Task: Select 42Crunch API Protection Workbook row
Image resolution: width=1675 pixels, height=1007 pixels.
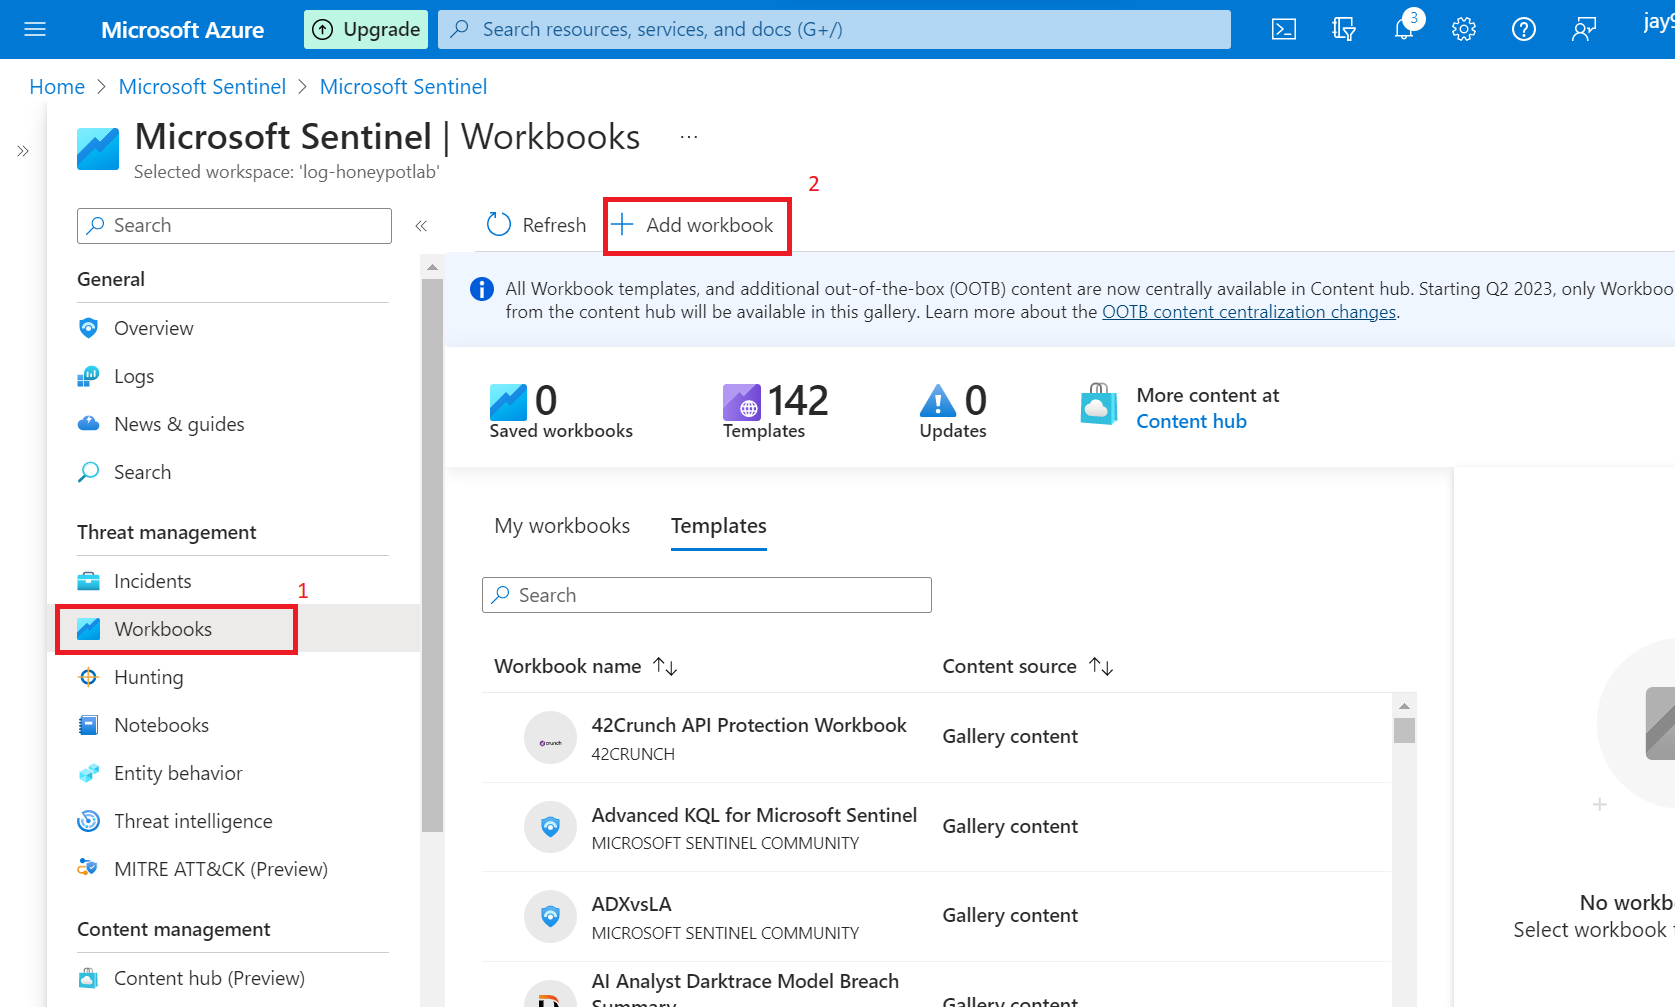Action: pos(937,738)
